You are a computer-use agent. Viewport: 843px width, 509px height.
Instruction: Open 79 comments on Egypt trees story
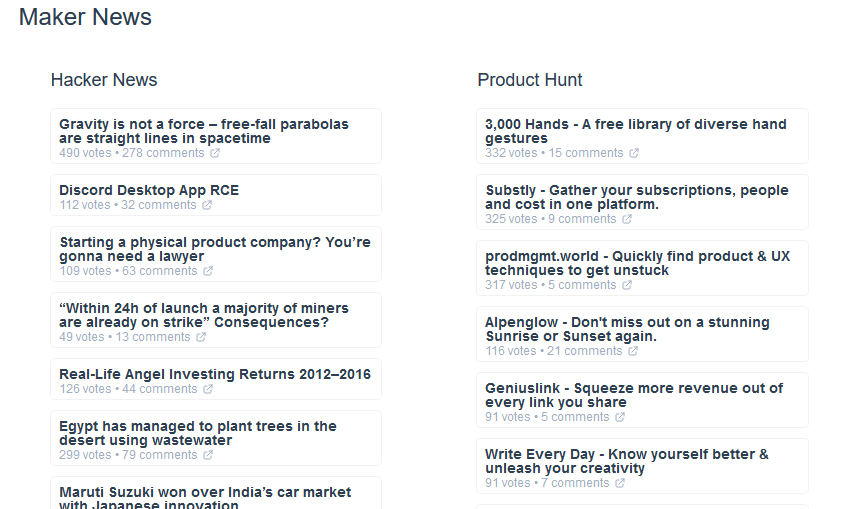coord(159,455)
